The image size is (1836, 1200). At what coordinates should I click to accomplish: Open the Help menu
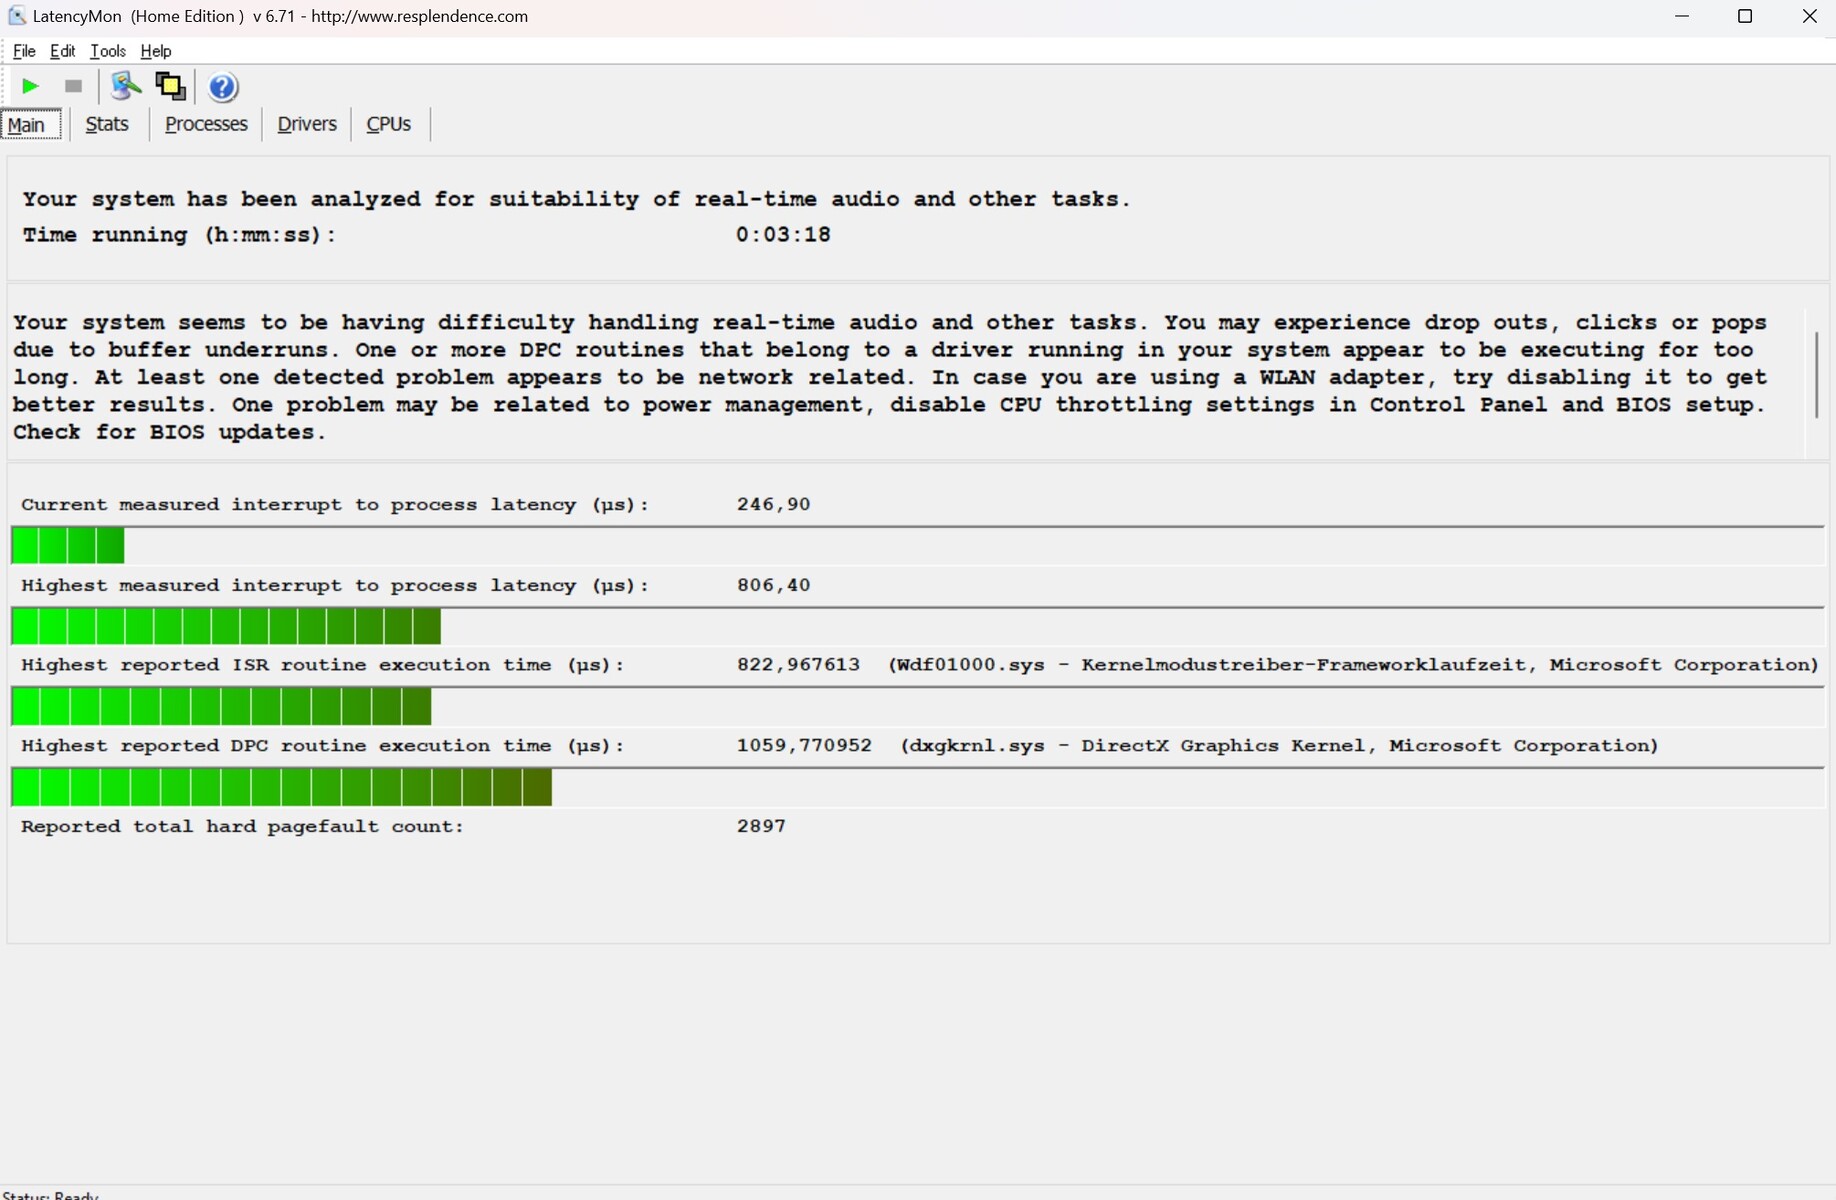pyautogui.click(x=155, y=51)
